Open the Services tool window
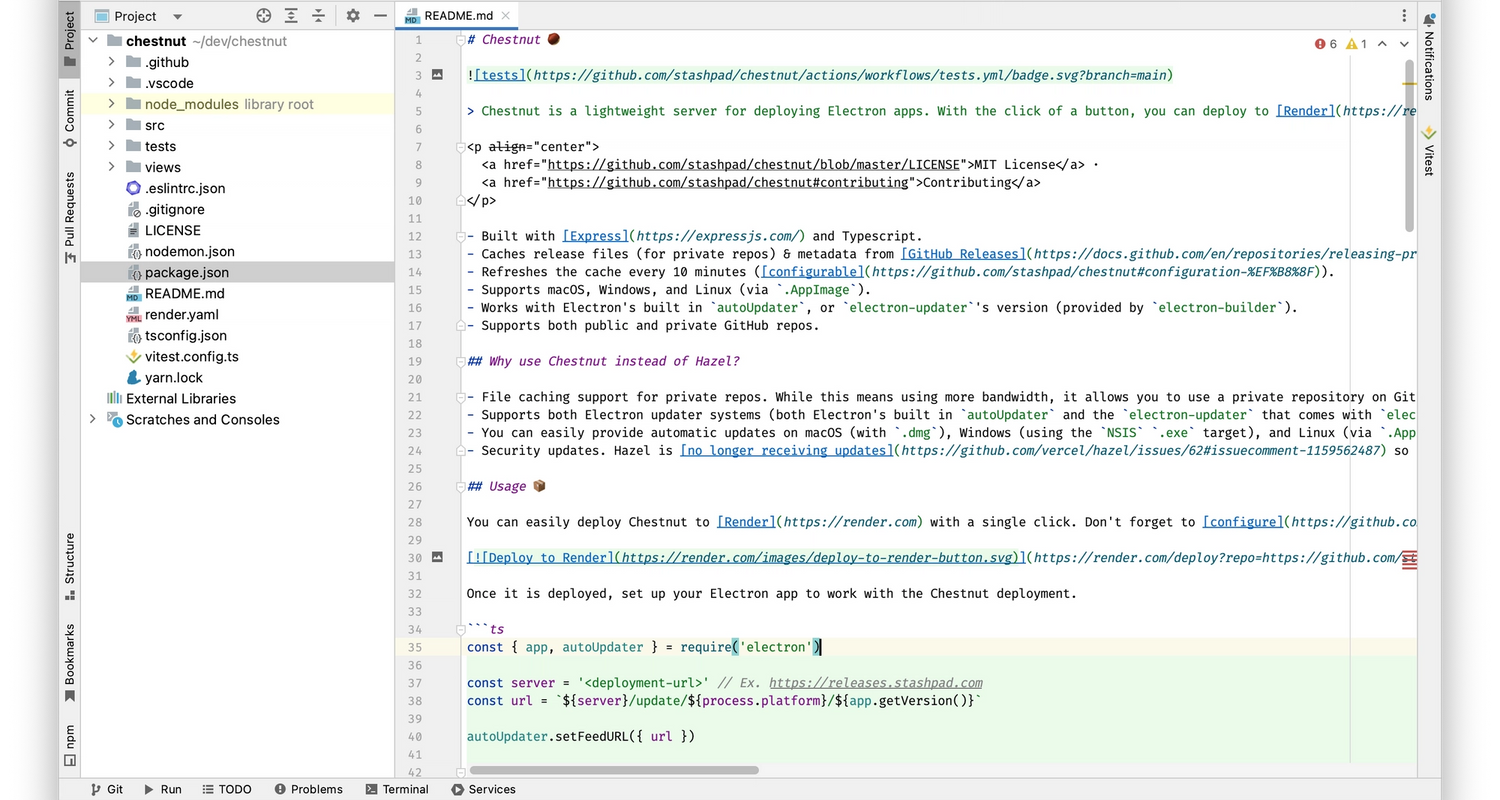Image resolution: width=1500 pixels, height=800 pixels. [483, 789]
